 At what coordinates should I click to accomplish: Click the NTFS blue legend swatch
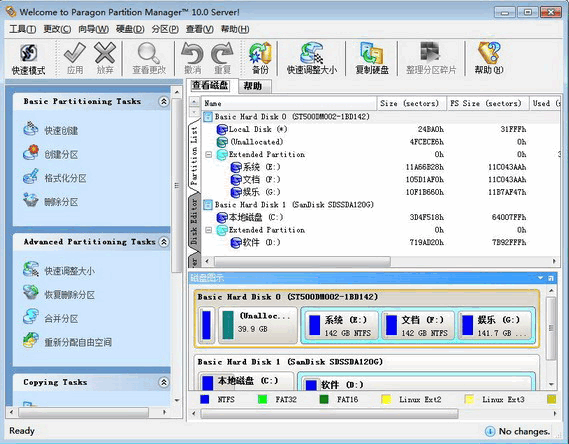pyautogui.click(x=204, y=399)
